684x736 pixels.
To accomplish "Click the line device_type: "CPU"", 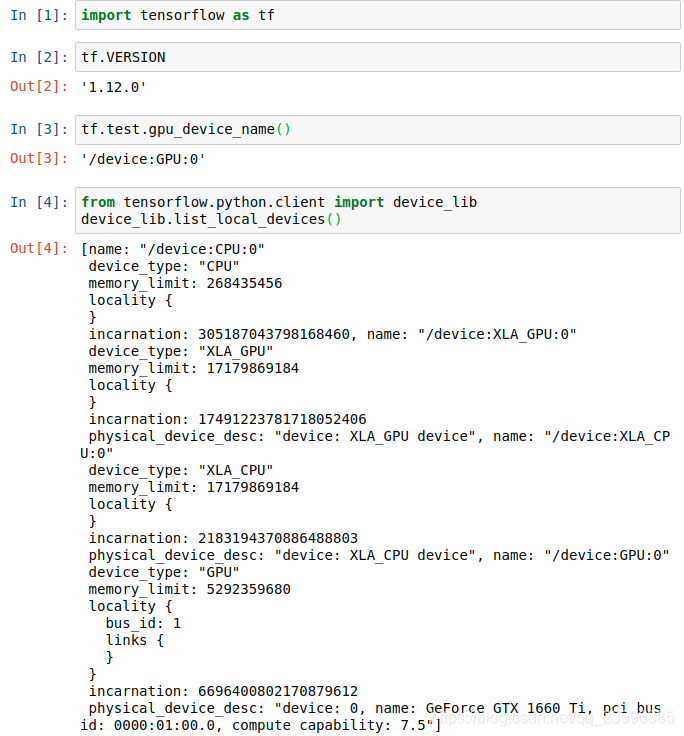I will [164, 266].
